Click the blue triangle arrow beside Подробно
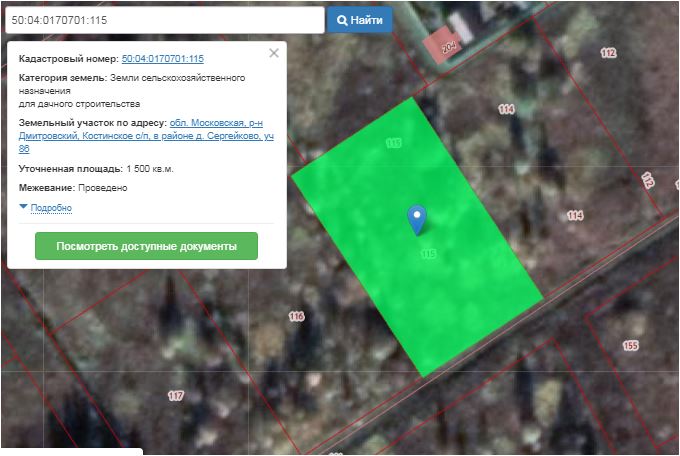 coord(23,207)
